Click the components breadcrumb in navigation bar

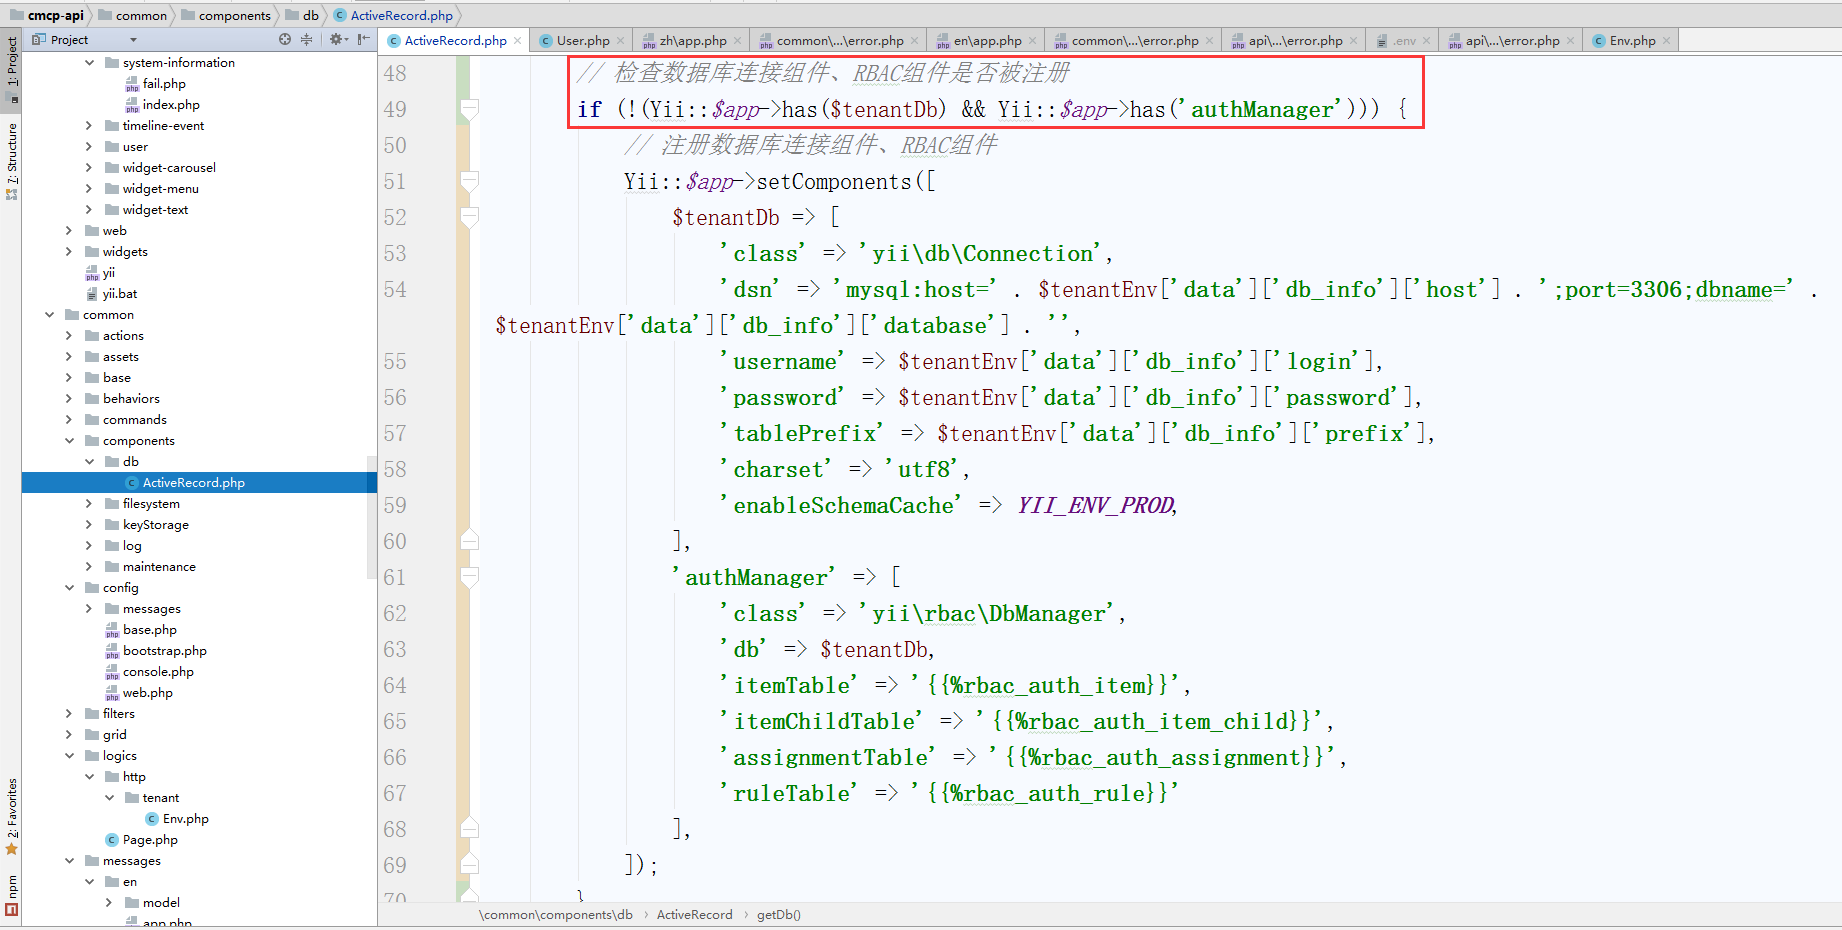tap(234, 15)
